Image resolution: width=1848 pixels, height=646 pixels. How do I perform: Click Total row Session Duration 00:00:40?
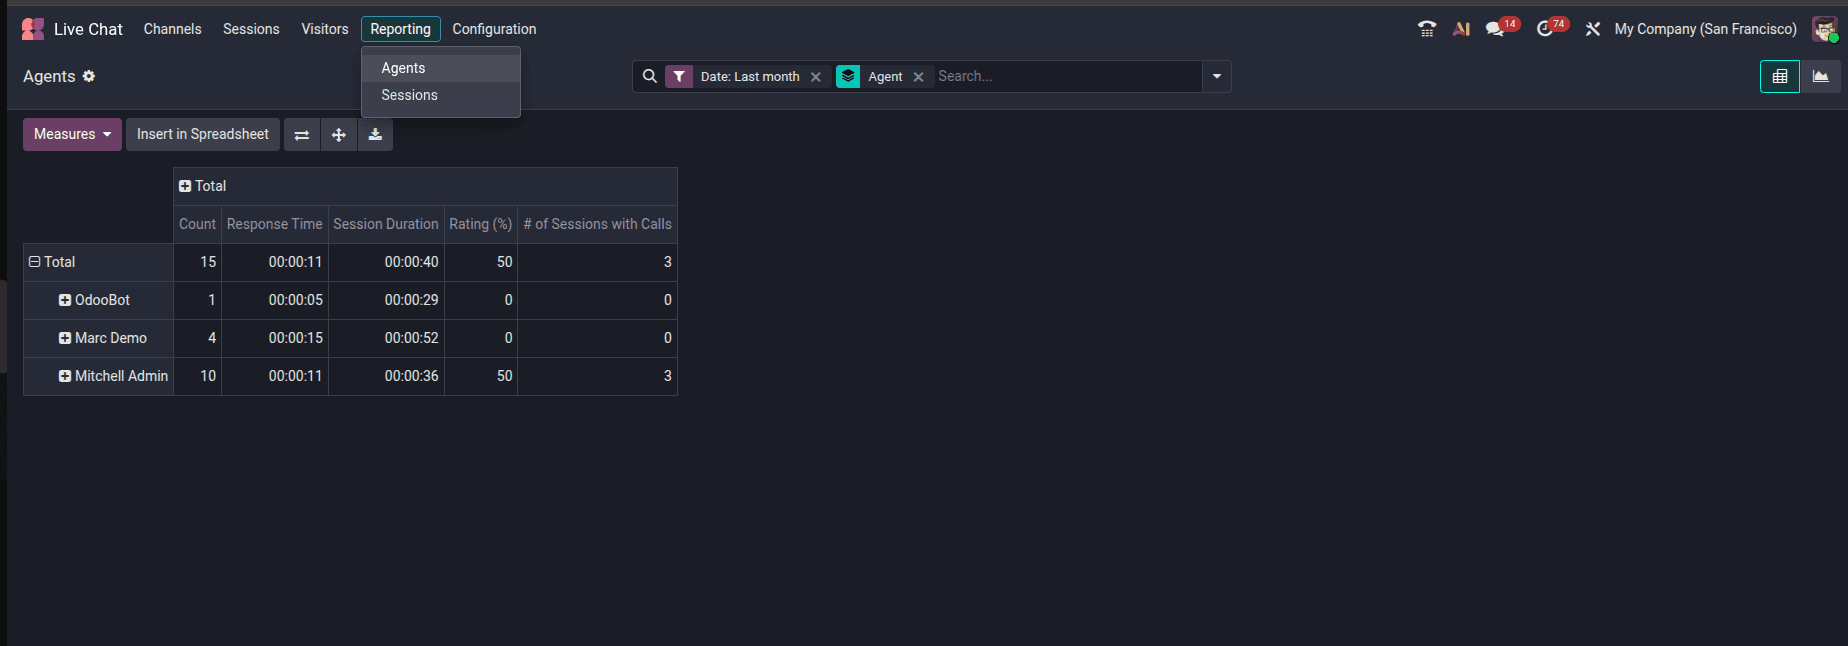[386, 262]
